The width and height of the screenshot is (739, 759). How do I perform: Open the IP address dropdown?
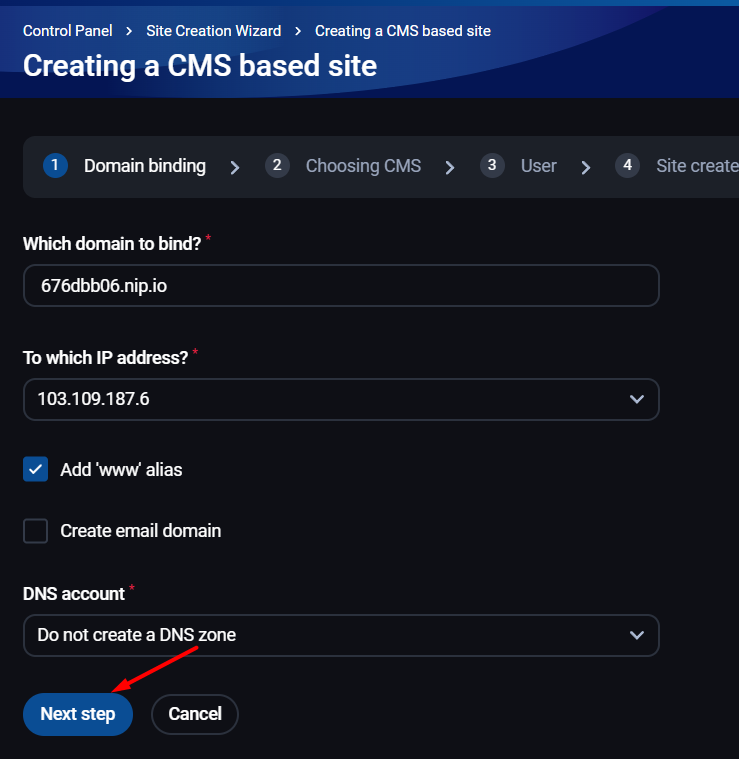click(x=341, y=399)
